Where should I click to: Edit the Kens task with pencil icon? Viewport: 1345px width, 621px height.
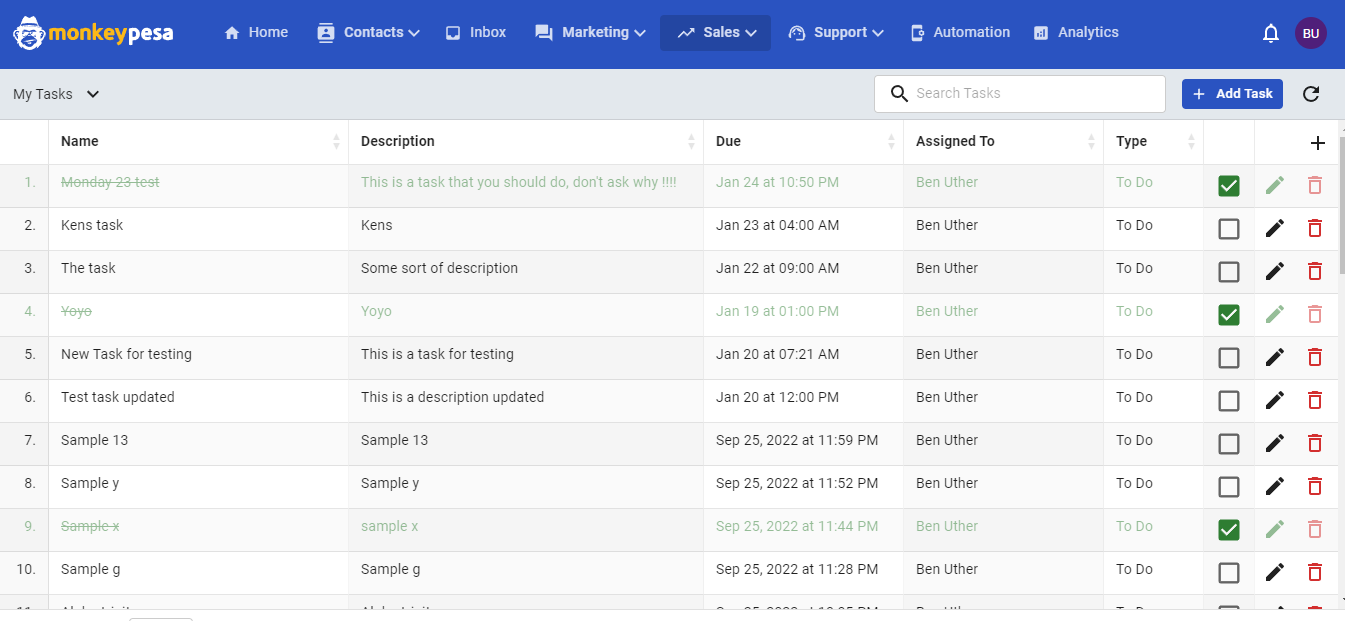1274,228
